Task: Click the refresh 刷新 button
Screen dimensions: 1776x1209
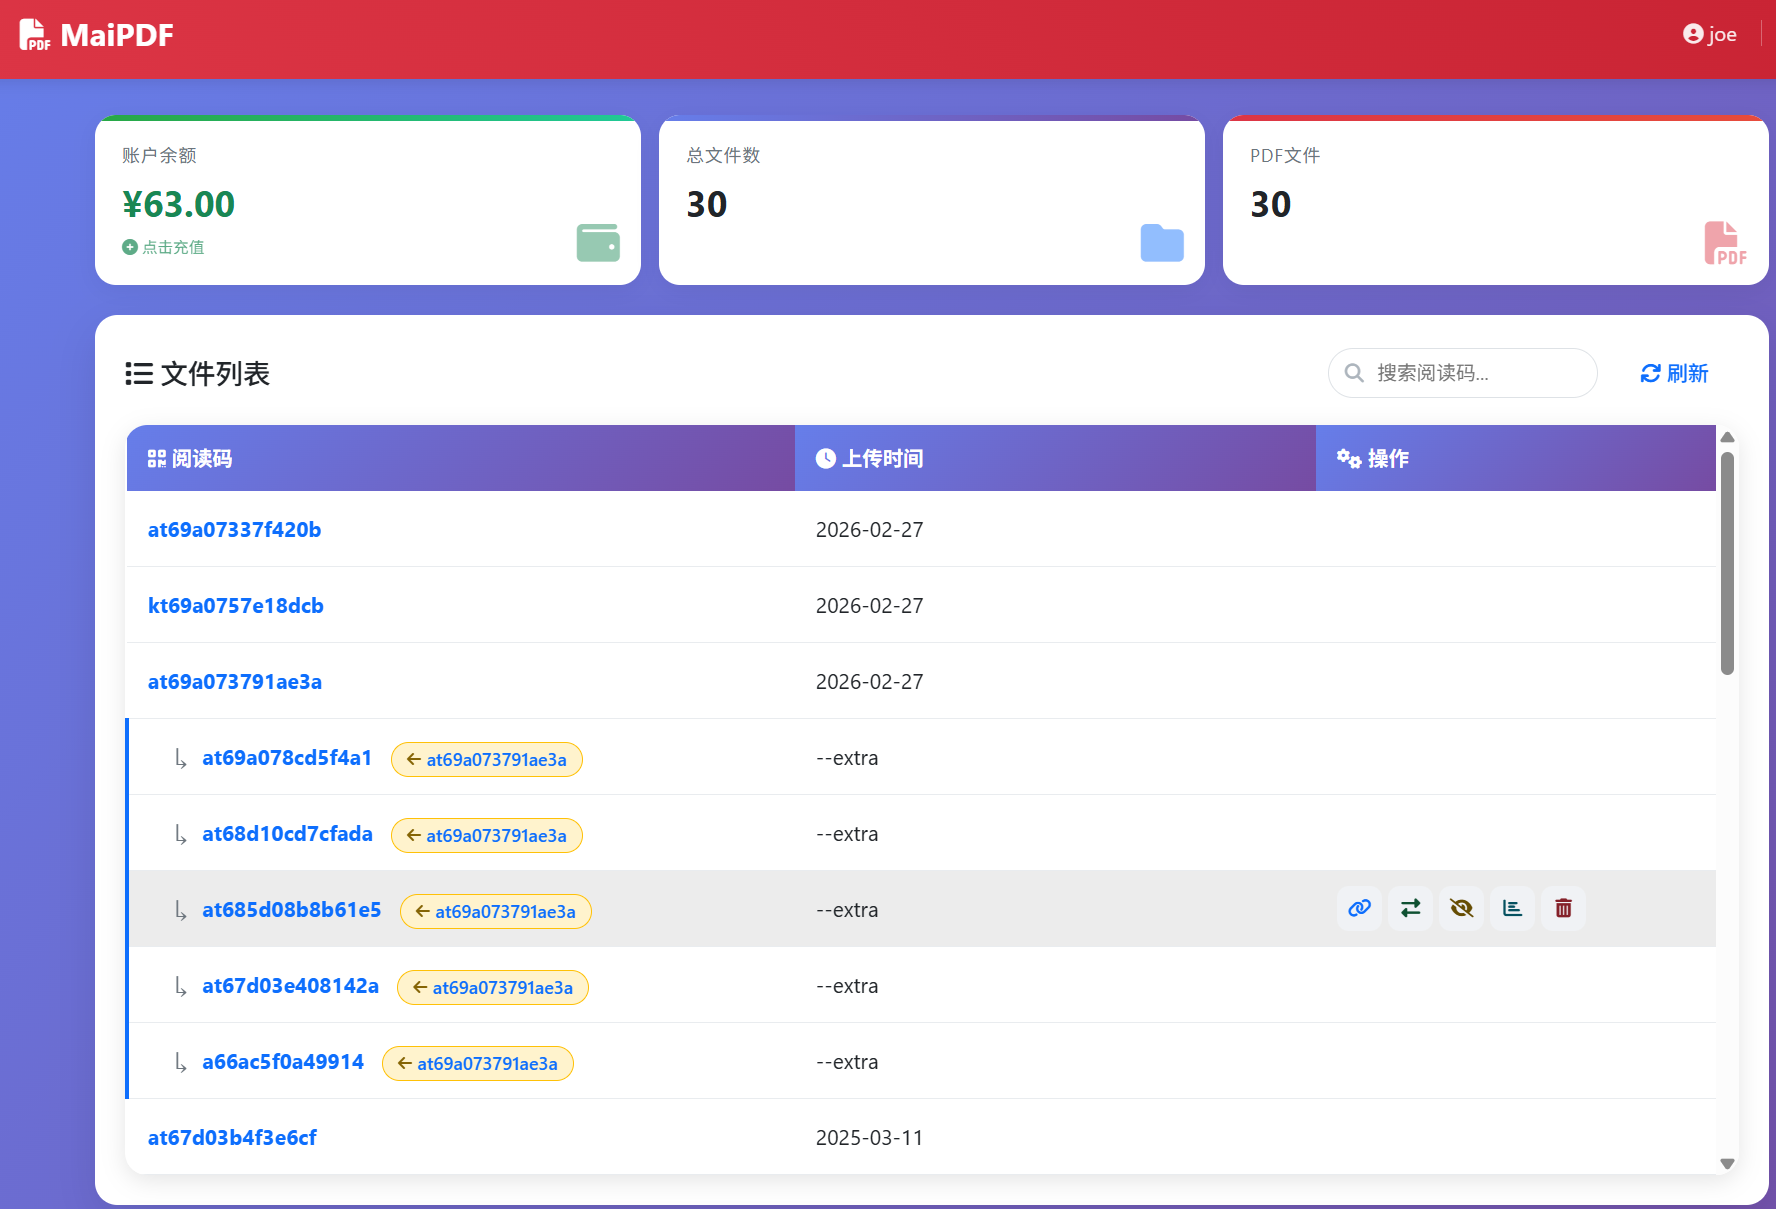Action: pos(1674,373)
